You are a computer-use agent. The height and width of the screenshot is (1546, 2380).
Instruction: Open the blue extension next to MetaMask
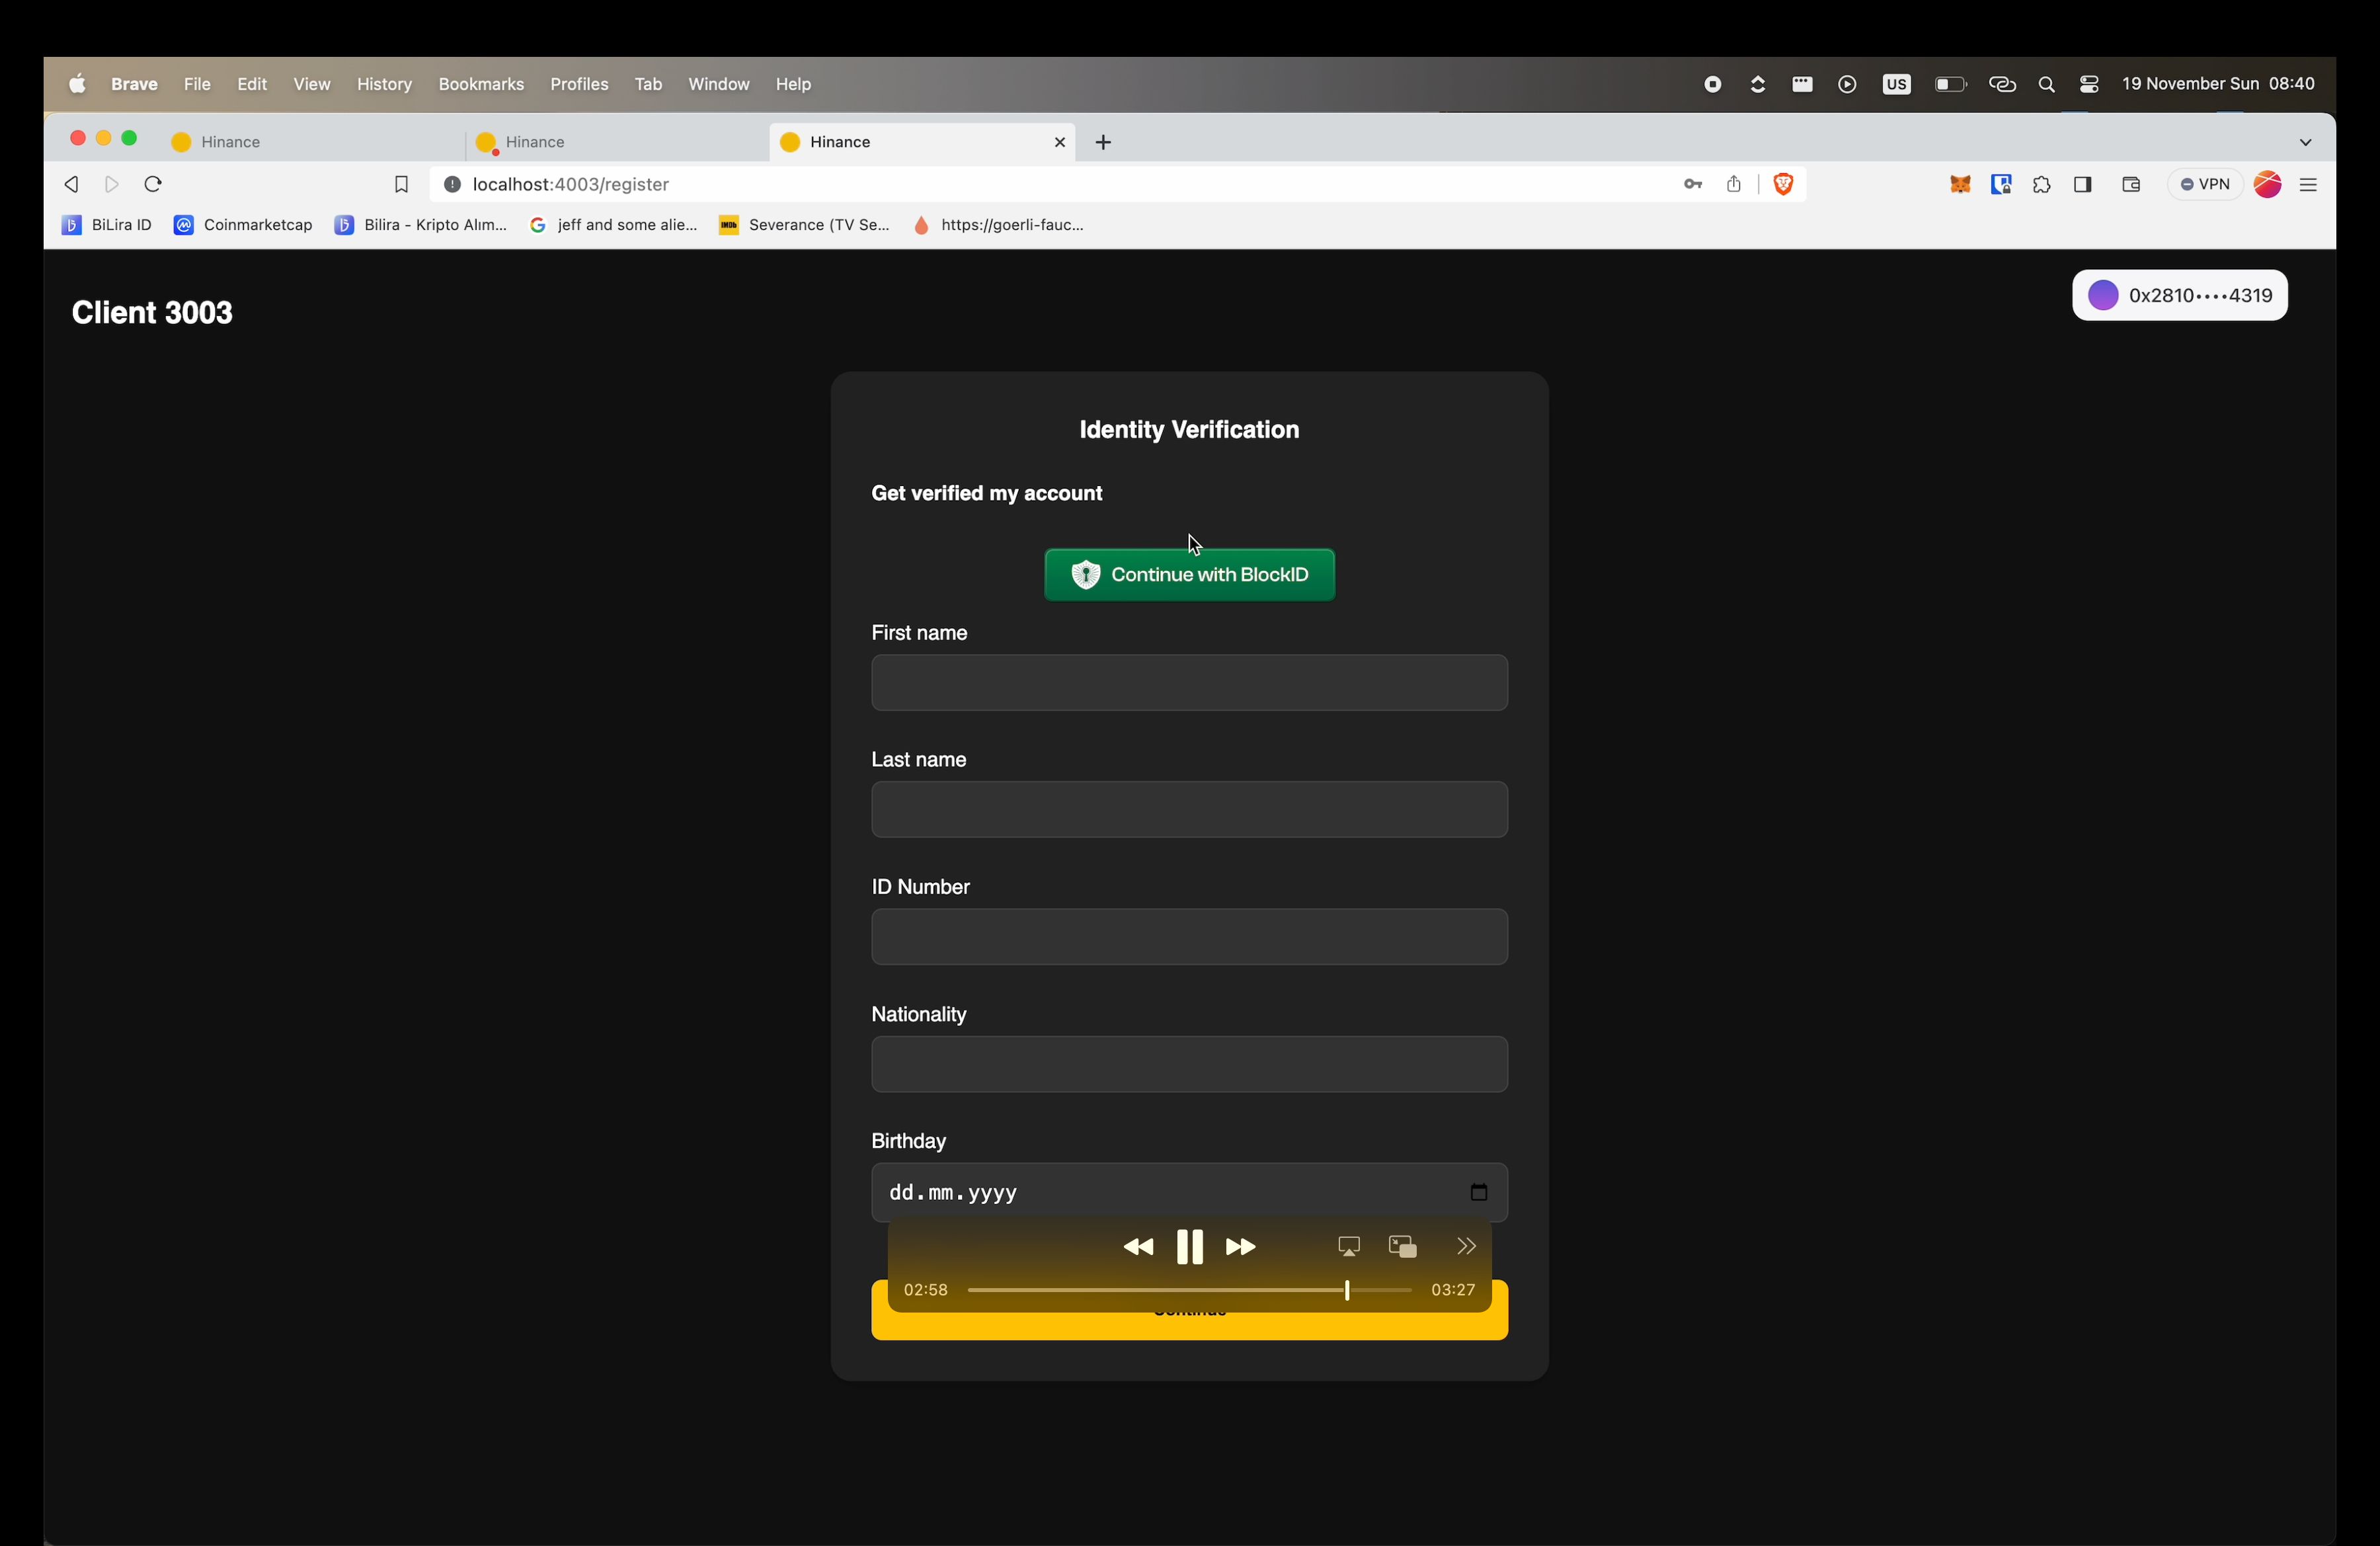pos(2001,184)
